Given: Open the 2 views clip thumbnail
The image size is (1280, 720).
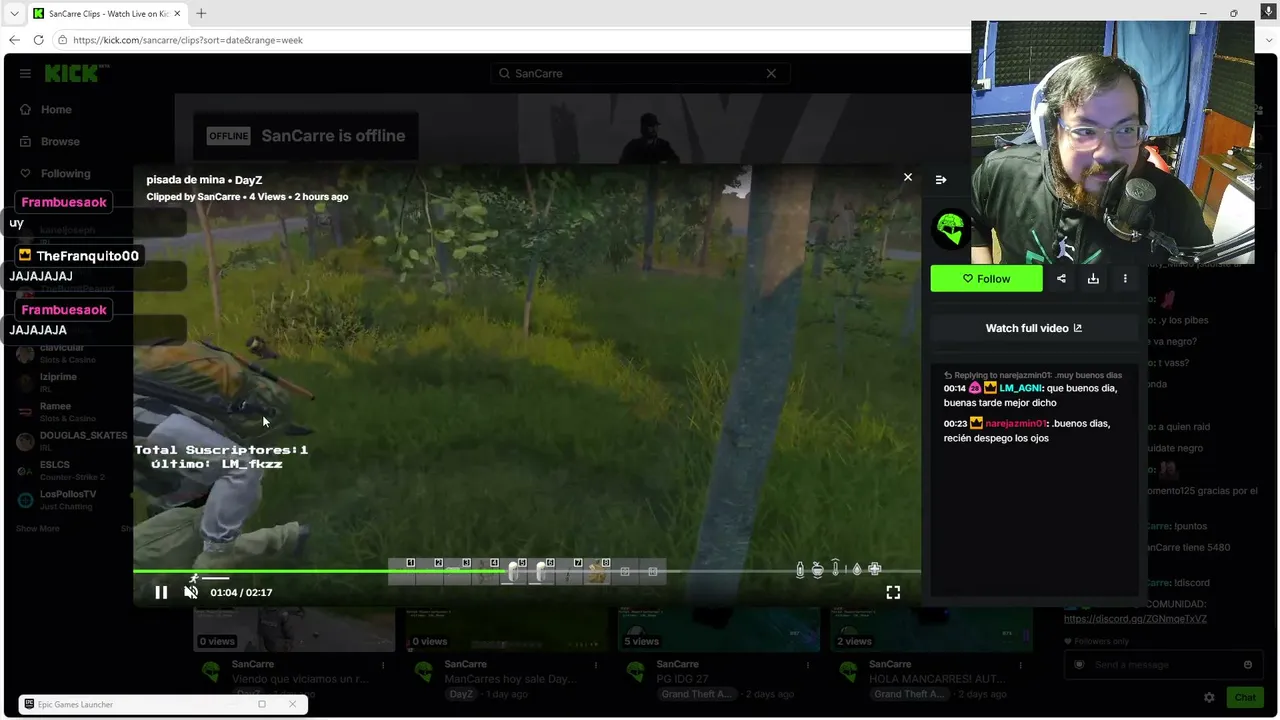Looking at the screenshot, I should tap(932, 628).
